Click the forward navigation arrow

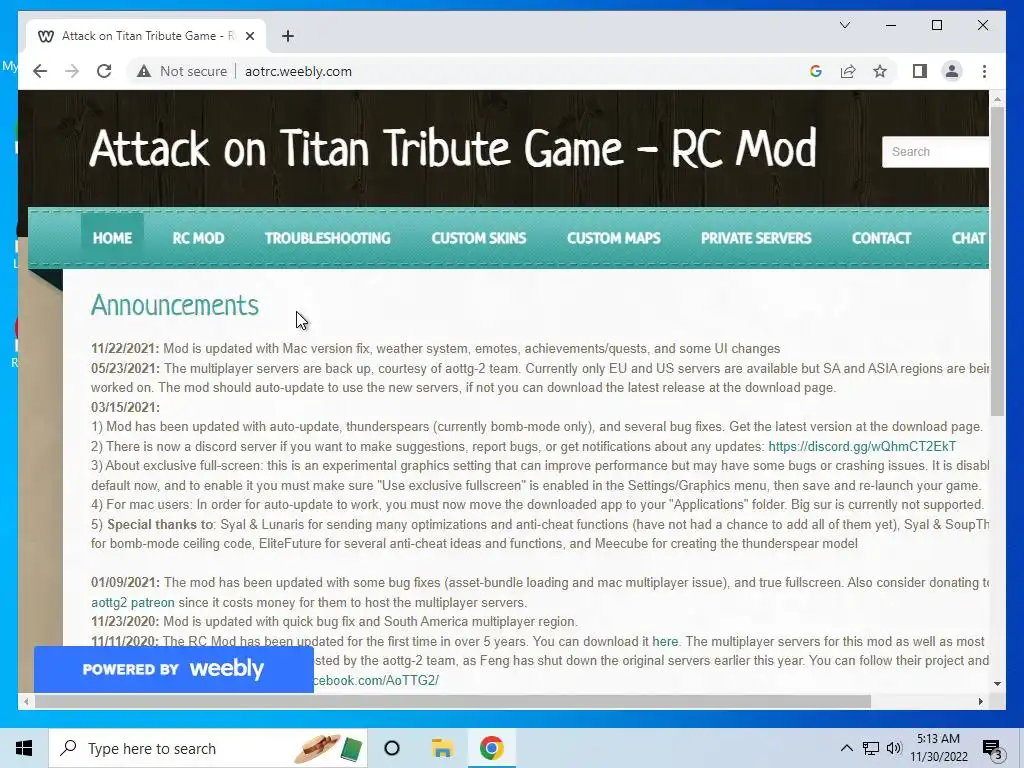(x=72, y=71)
